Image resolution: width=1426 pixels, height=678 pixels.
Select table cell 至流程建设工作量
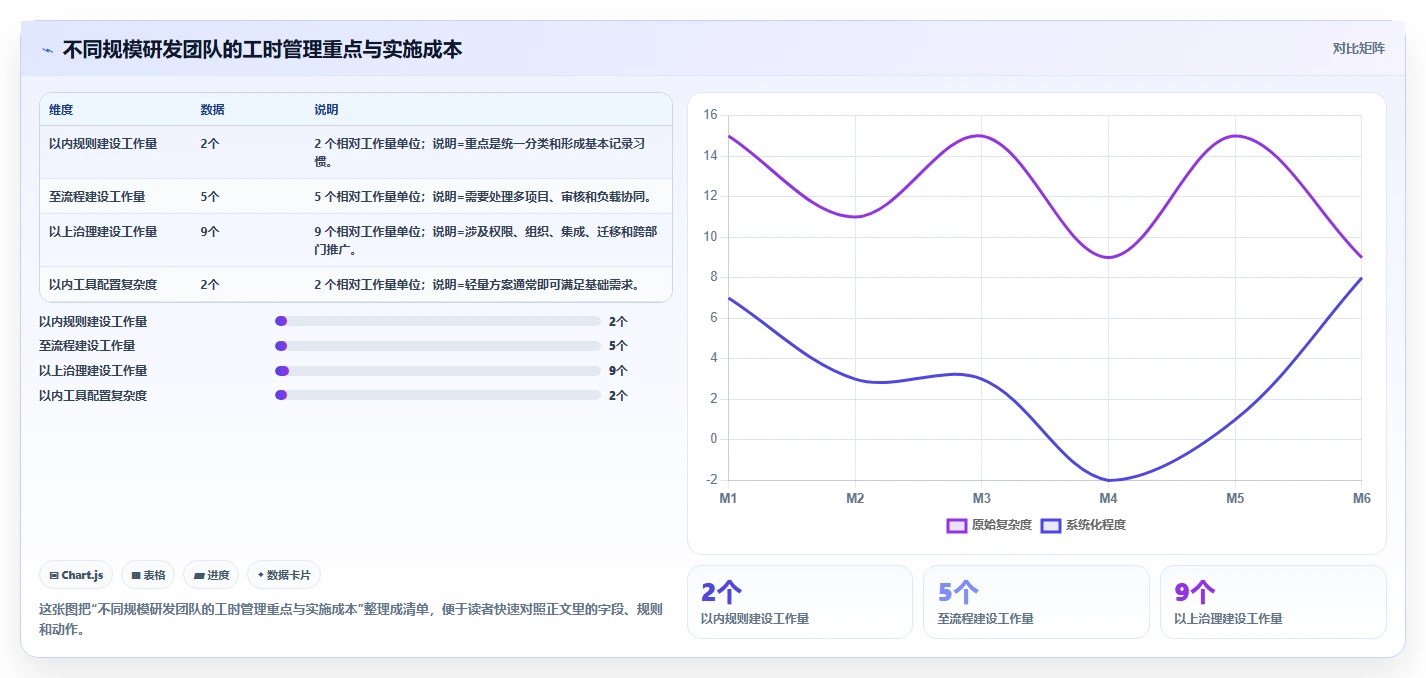click(x=97, y=197)
